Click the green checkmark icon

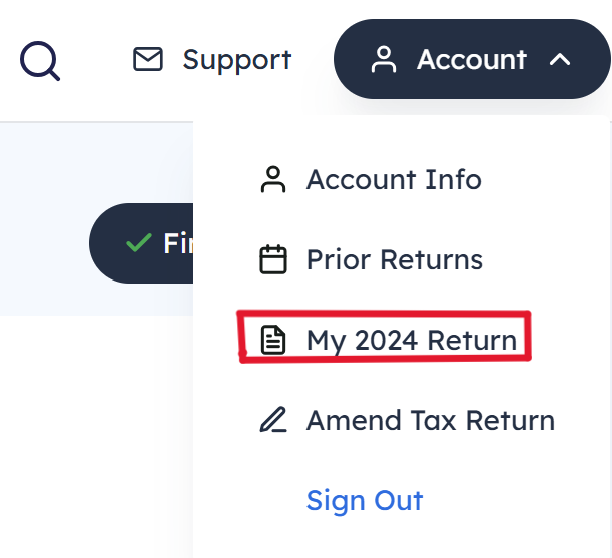[139, 242]
